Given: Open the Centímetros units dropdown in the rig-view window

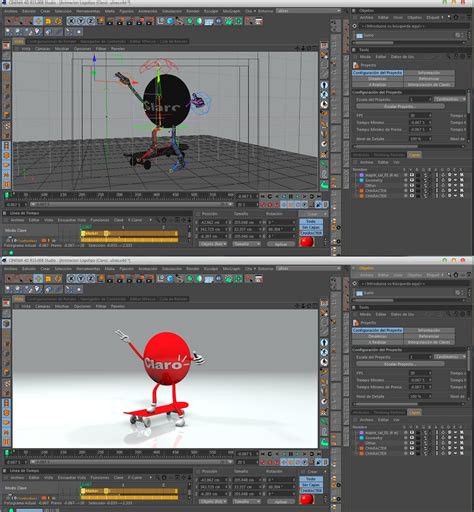Looking at the screenshot, I should pos(450,99).
